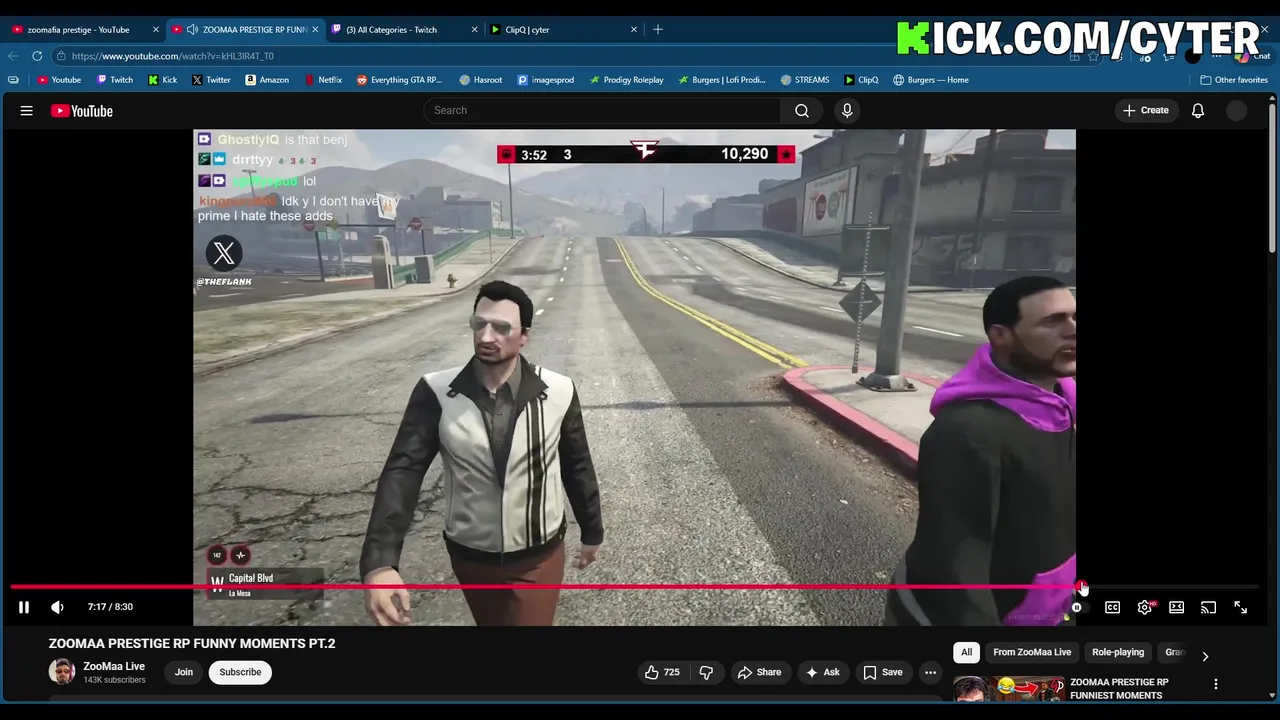This screenshot has width=1280, height=720.
Task: Click the 7:17 / 8:30 time display
Action: click(110, 607)
